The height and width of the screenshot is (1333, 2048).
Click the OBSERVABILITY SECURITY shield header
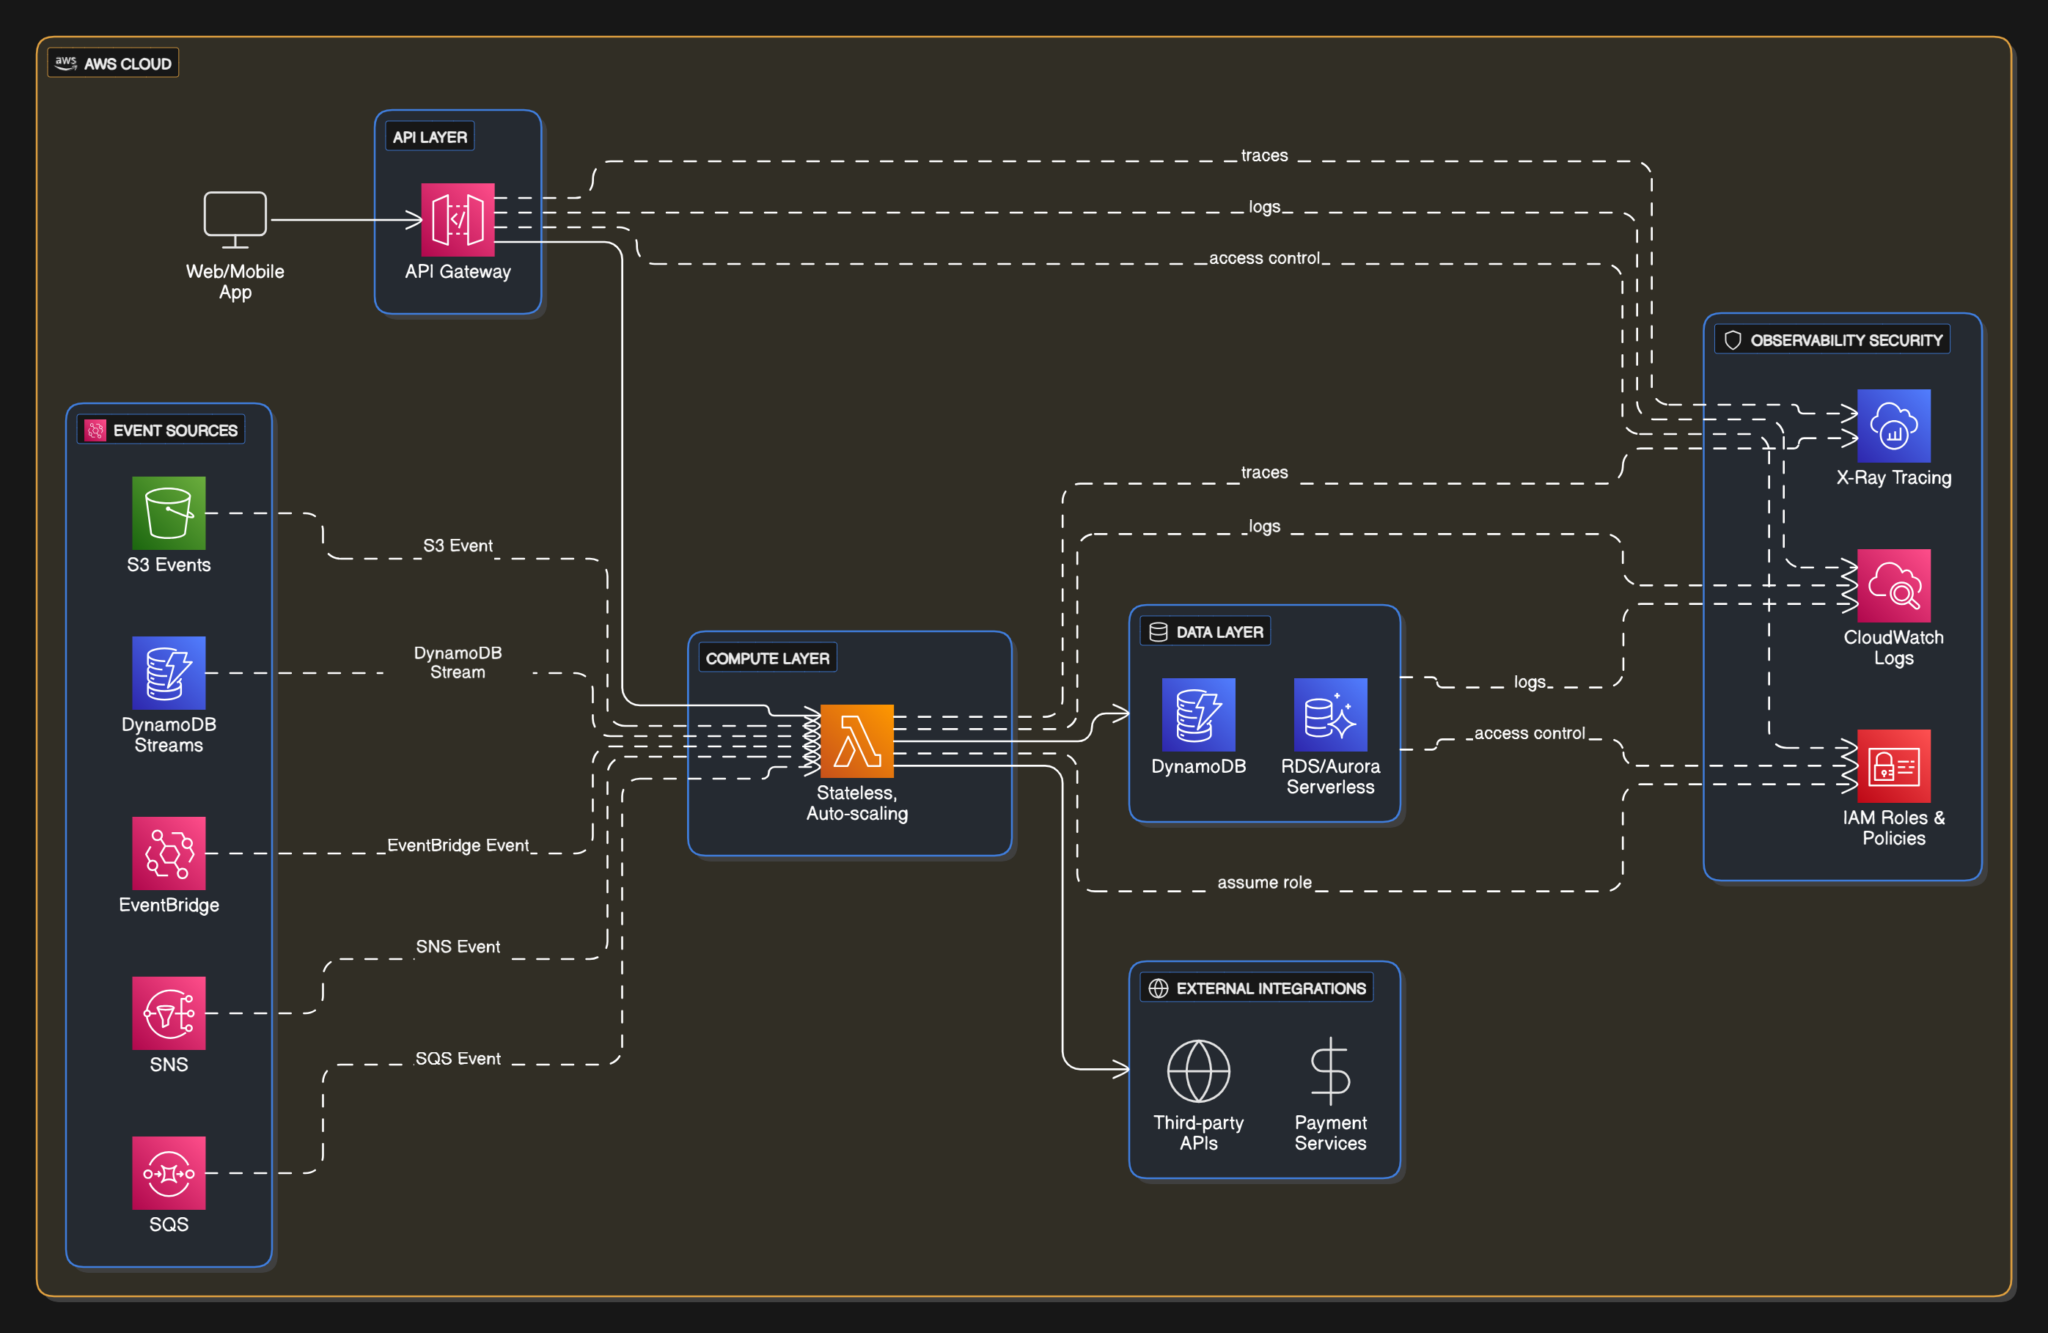tap(1834, 340)
